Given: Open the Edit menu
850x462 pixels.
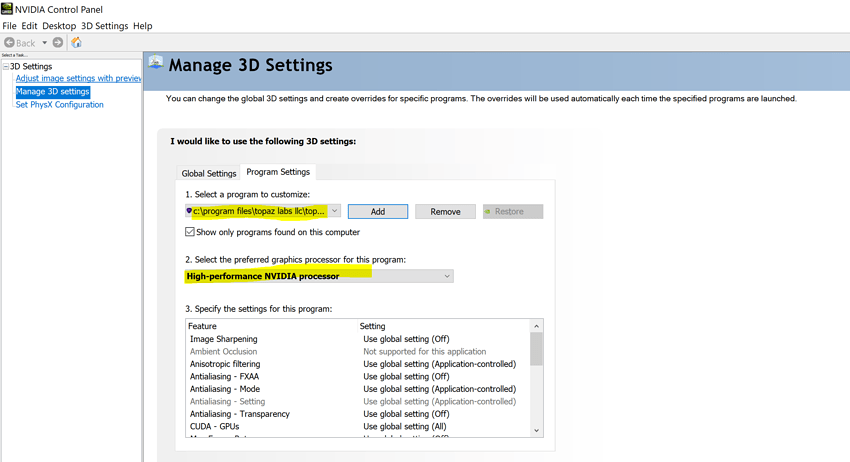Looking at the screenshot, I should (x=29, y=25).
